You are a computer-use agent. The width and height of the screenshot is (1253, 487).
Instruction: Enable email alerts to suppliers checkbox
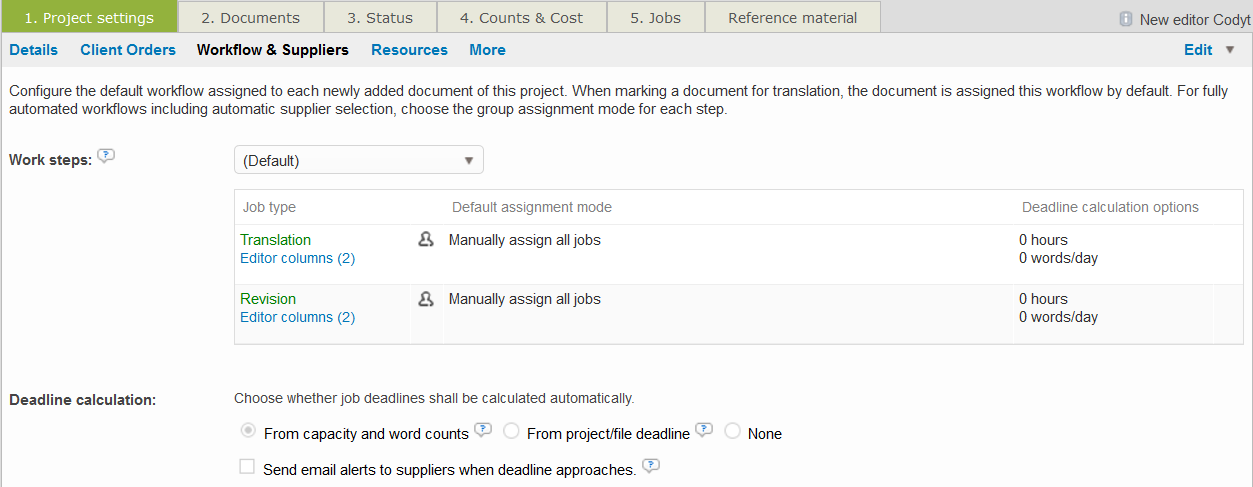coord(247,467)
